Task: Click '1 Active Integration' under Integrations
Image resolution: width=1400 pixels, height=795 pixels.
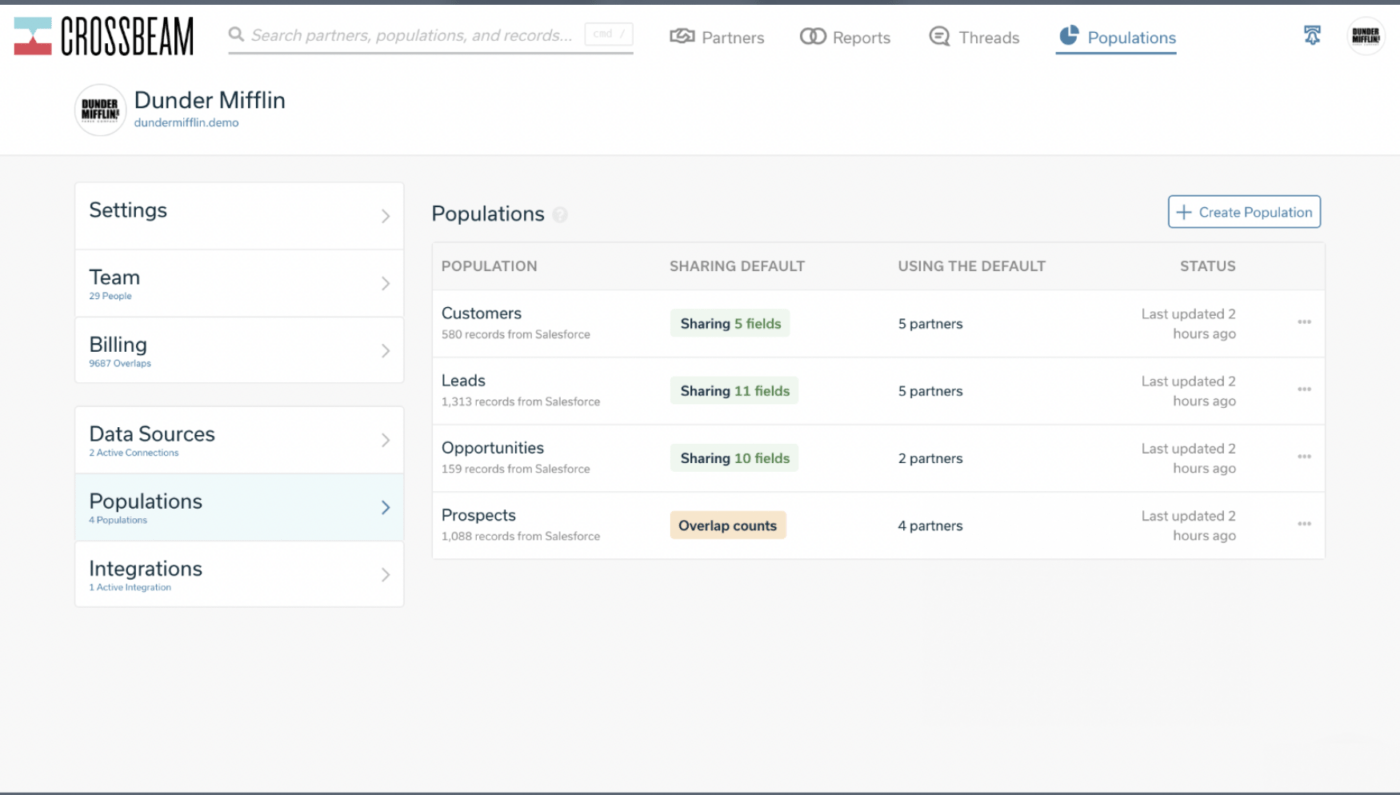Action: pos(130,587)
